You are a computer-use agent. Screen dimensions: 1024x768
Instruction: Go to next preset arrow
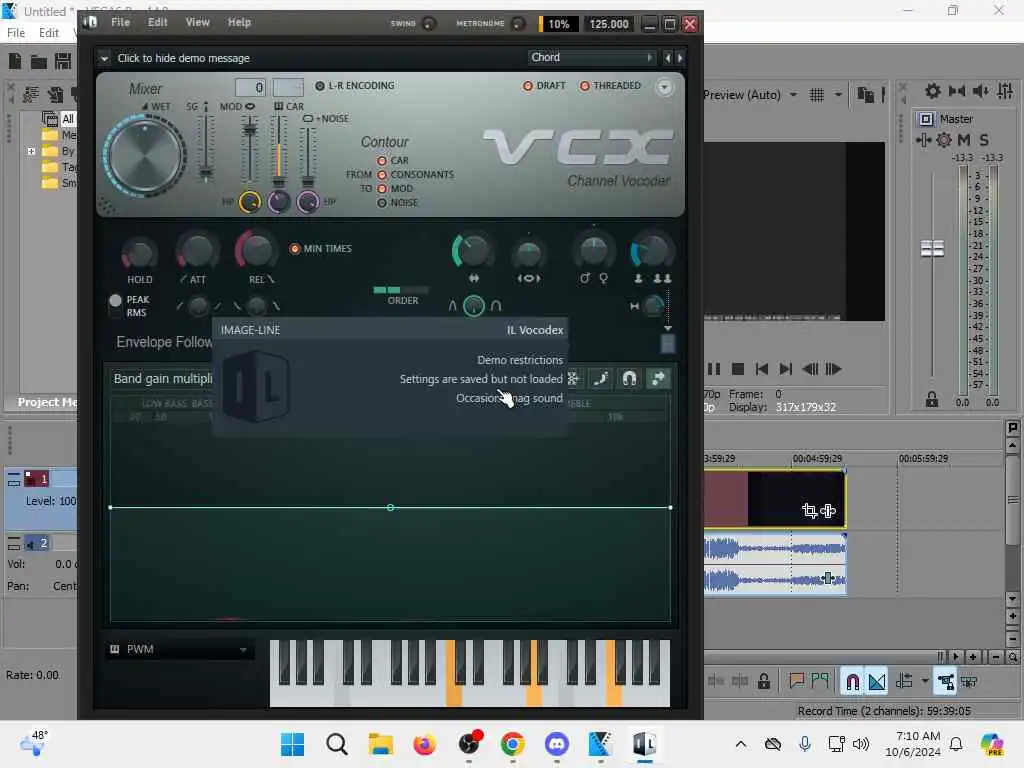(x=680, y=58)
